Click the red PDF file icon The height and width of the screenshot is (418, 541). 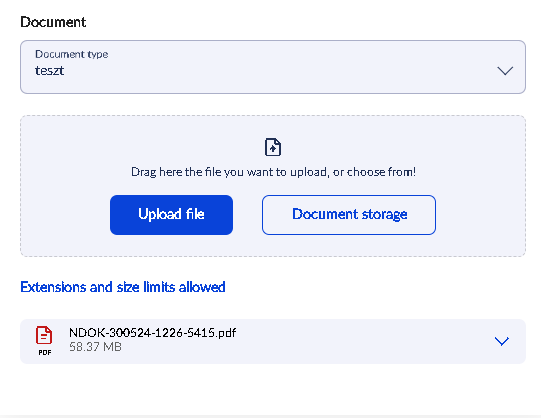tap(44, 335)
